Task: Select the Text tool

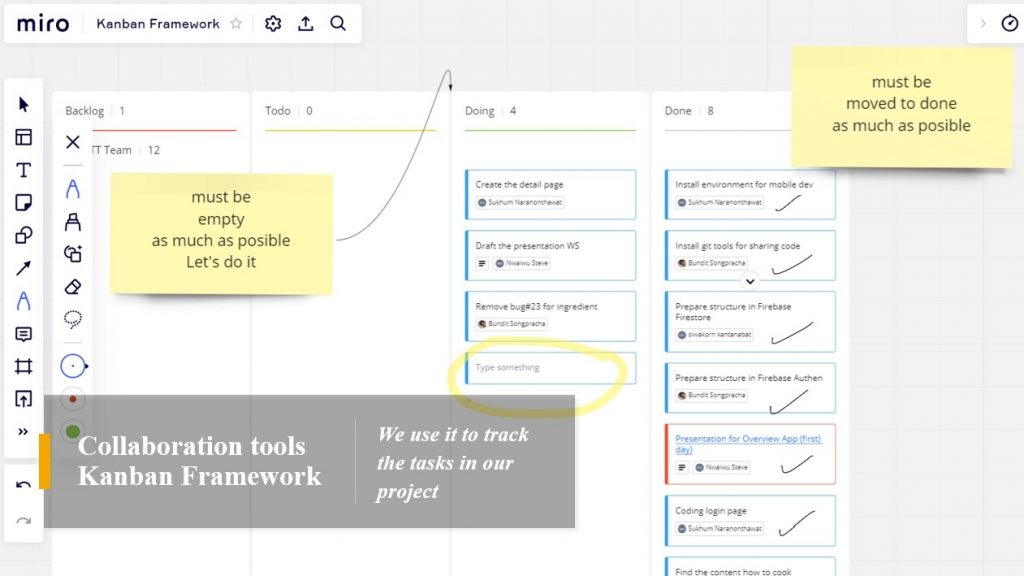Action: tap(24, 170)
